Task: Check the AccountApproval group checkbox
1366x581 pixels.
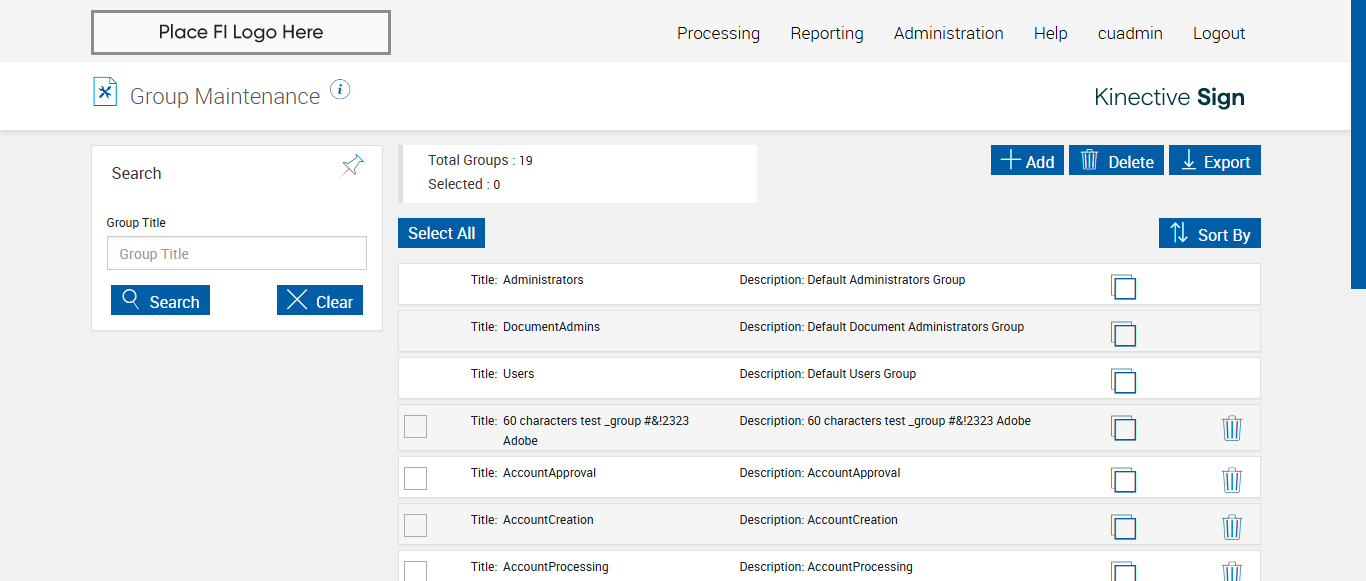Action: point(415,479)
